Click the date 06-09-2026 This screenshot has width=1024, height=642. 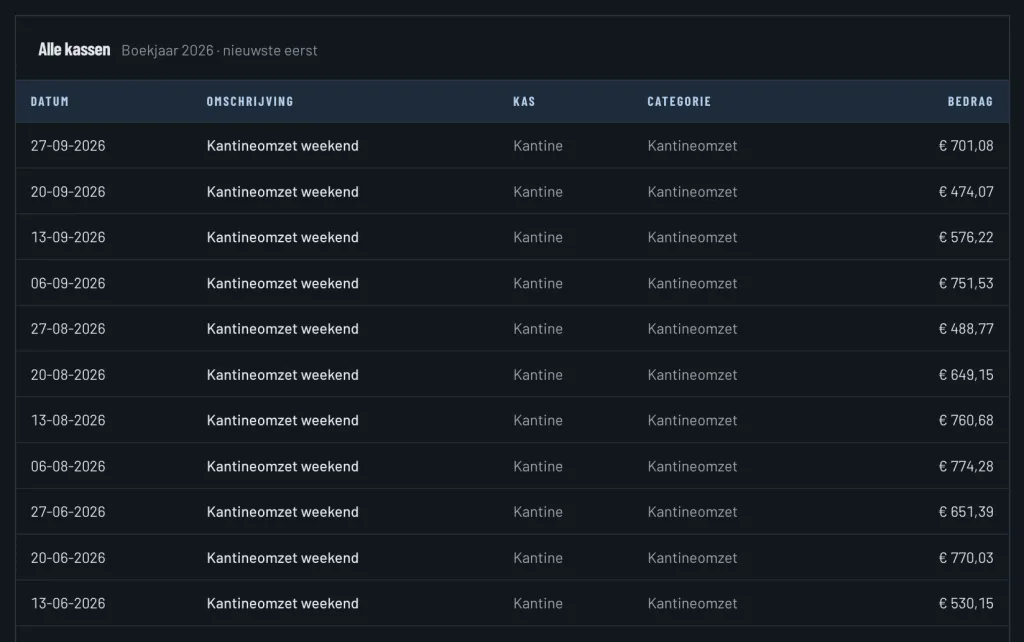tap(68, 283)
